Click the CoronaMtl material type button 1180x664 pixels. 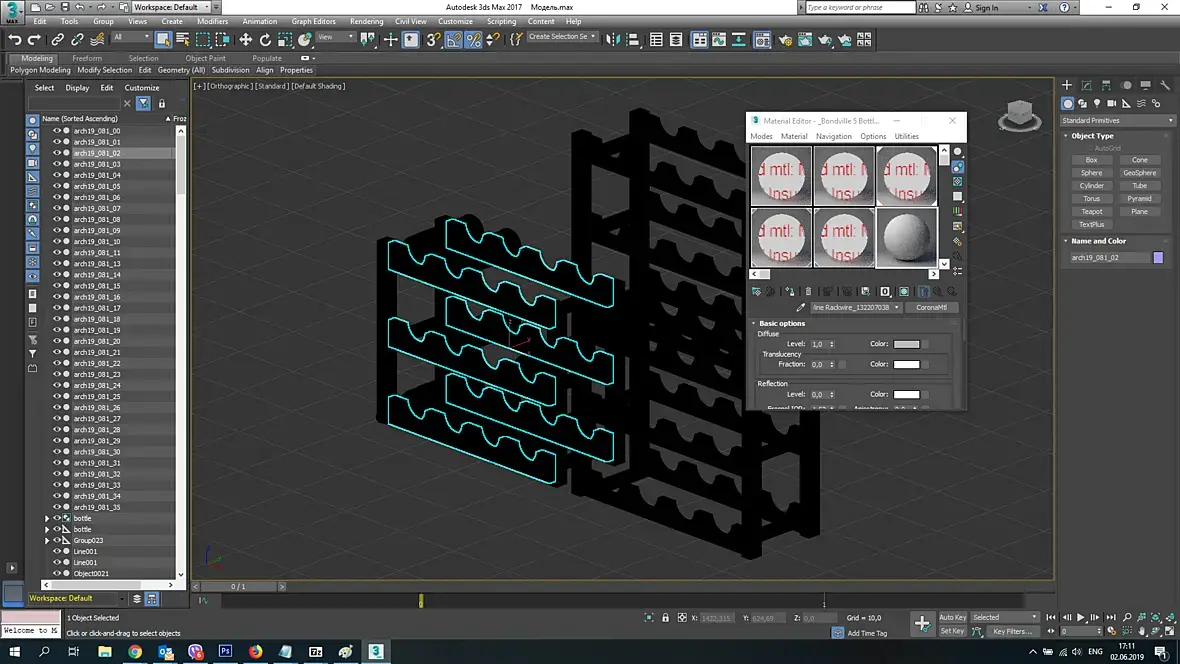click(x=931, y=307)
